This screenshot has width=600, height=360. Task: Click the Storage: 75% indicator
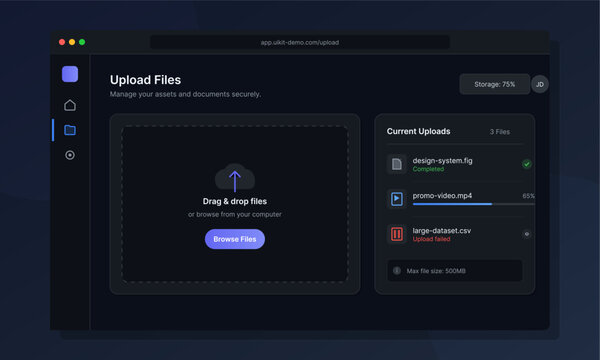pyautogui.click(x=495, y=84)
